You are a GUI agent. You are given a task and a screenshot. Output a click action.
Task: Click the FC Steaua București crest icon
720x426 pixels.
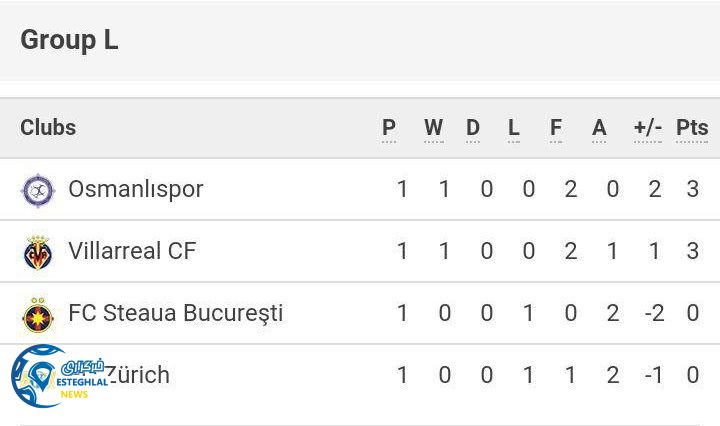[38, 314]
